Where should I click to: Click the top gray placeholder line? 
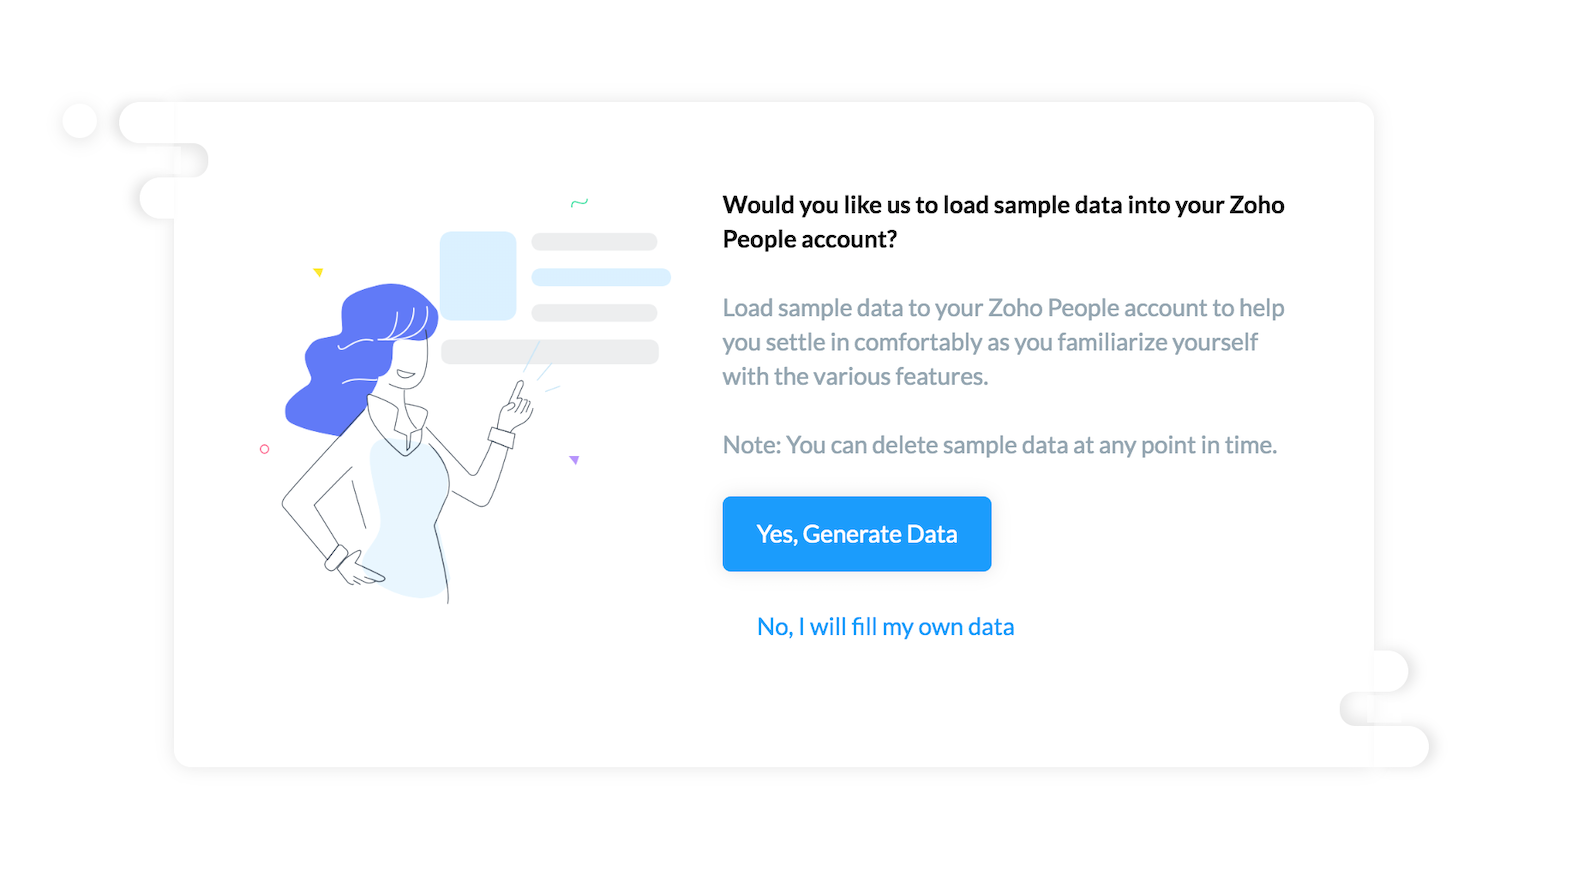click(x=594, y=242)
